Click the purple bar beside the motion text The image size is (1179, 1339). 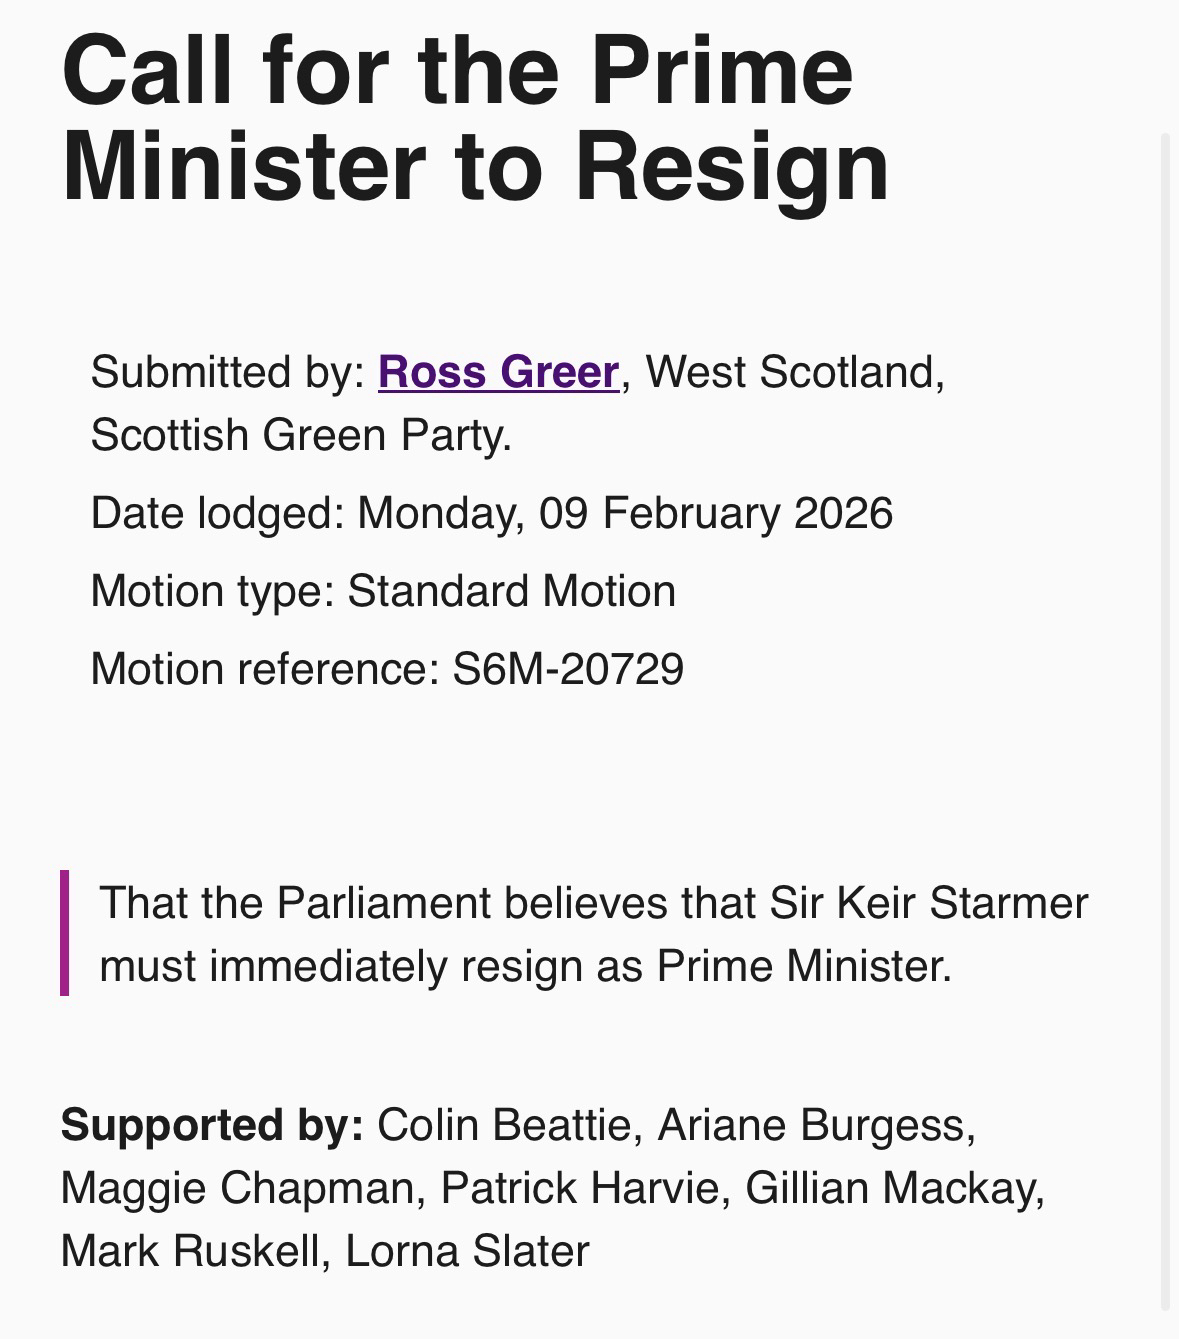(x=65, y=933)
